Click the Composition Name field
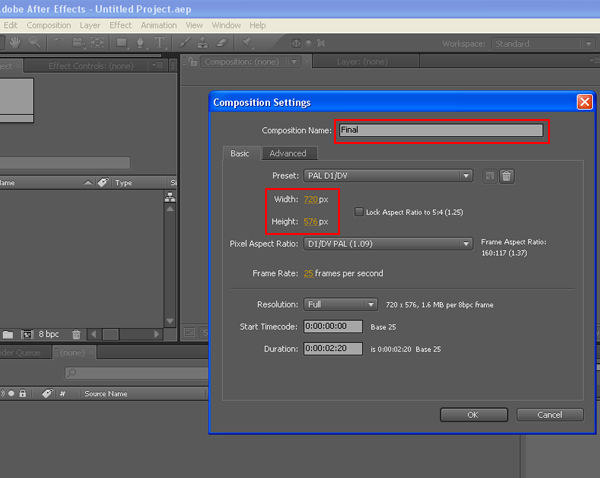The width and height of the screenshot is (600, 478). pos(441,130)
